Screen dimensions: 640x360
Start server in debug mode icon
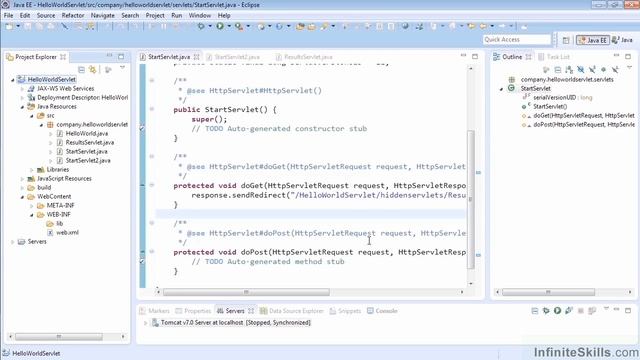coord(546,311)
